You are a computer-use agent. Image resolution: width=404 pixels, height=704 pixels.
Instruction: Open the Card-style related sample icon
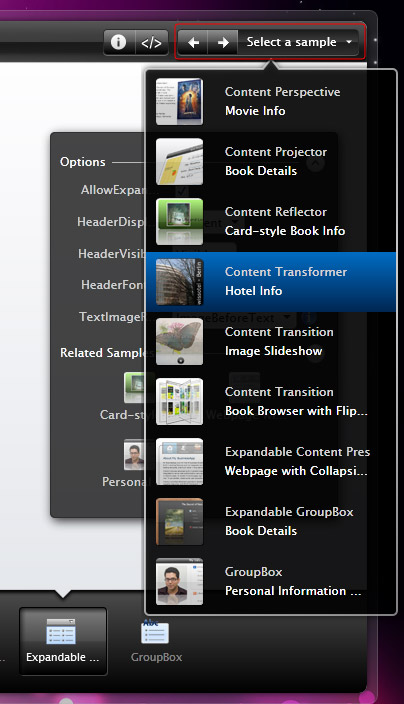135,388
